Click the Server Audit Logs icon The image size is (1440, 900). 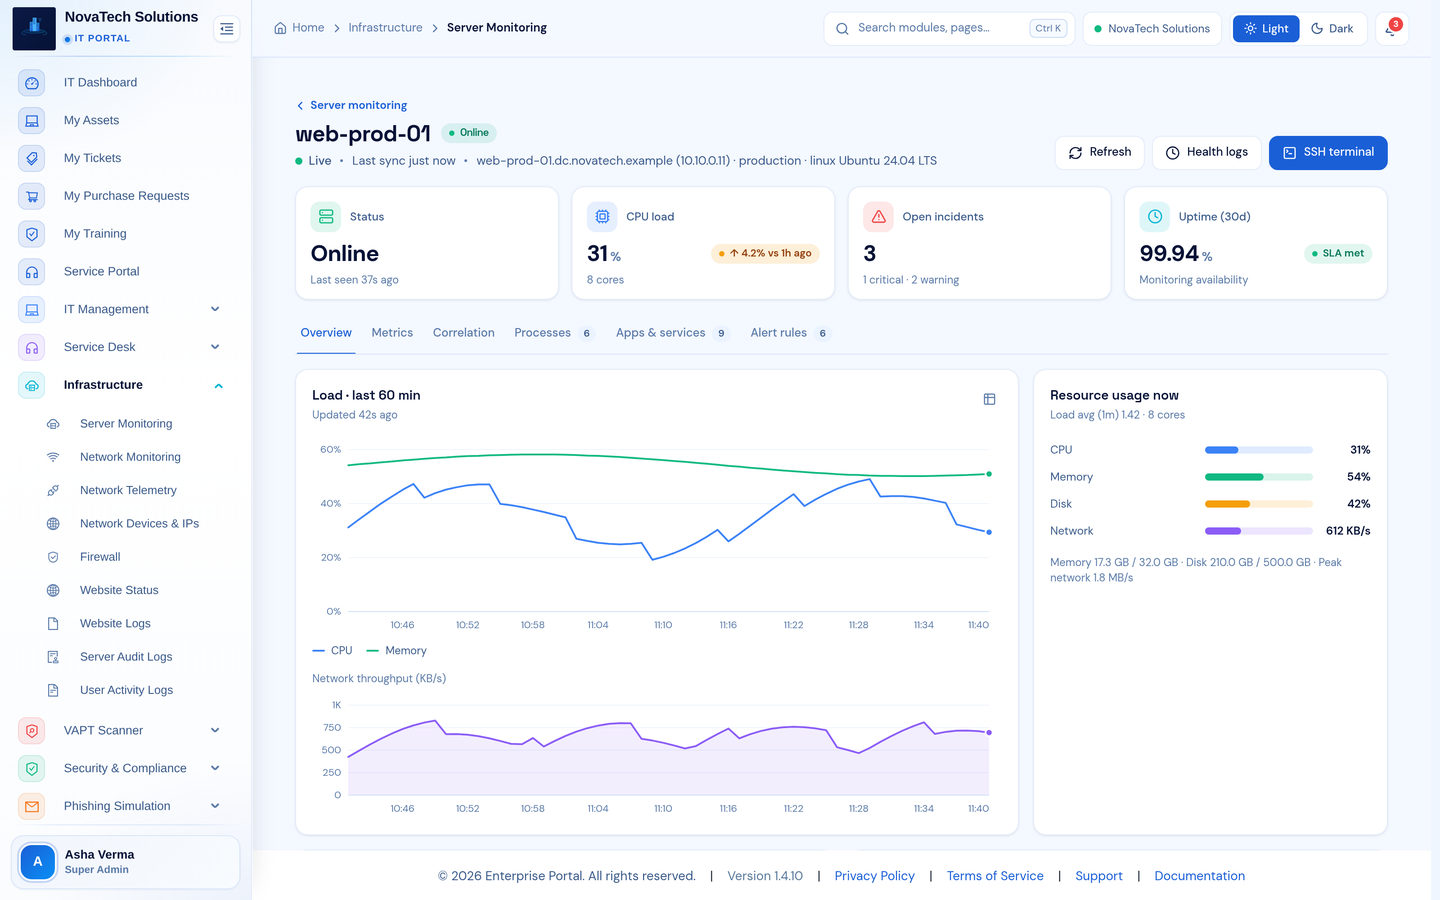click(53, 657)
